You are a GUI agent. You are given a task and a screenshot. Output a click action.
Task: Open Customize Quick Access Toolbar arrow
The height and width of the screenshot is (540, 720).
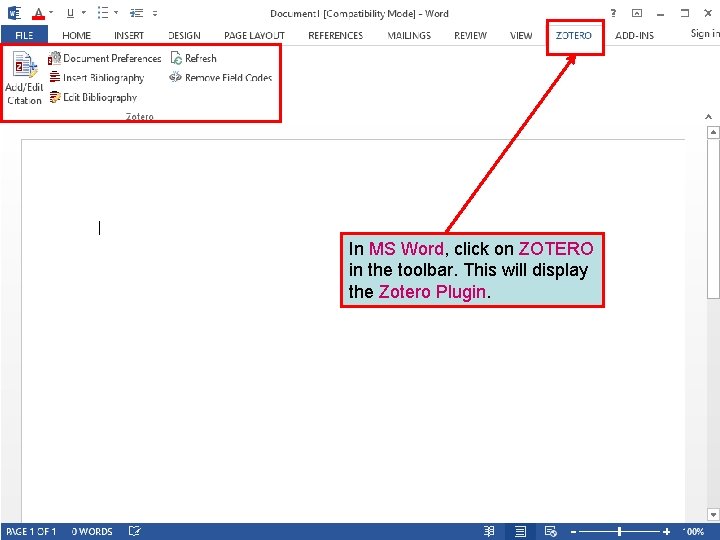click(x=155, y=13)
